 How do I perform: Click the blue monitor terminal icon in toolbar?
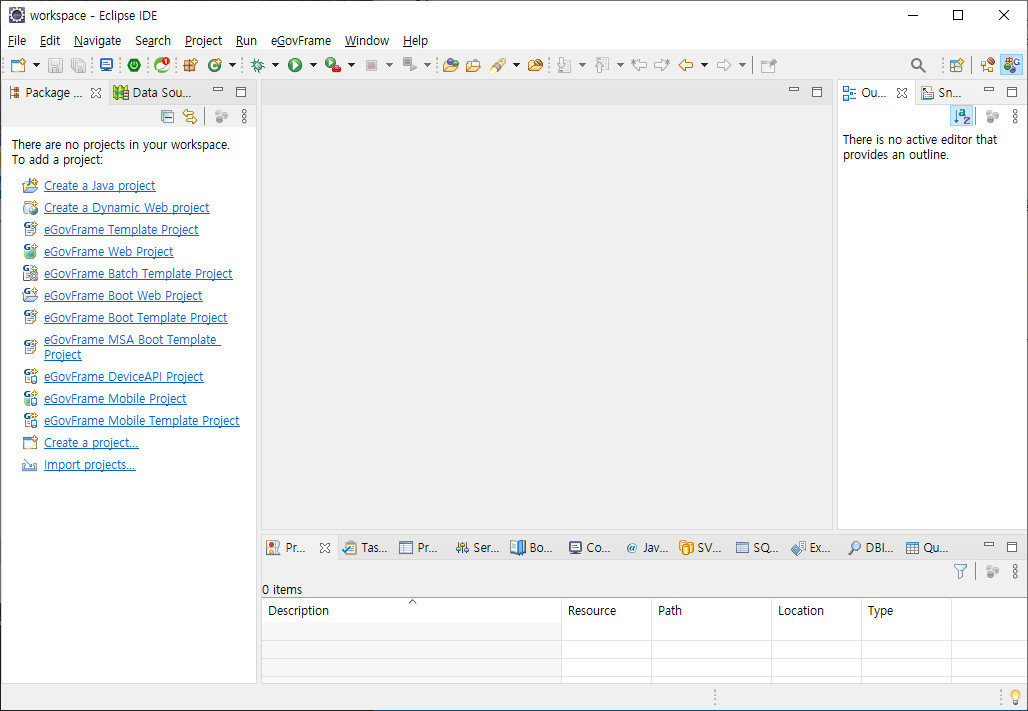click(x=106, y=65)
